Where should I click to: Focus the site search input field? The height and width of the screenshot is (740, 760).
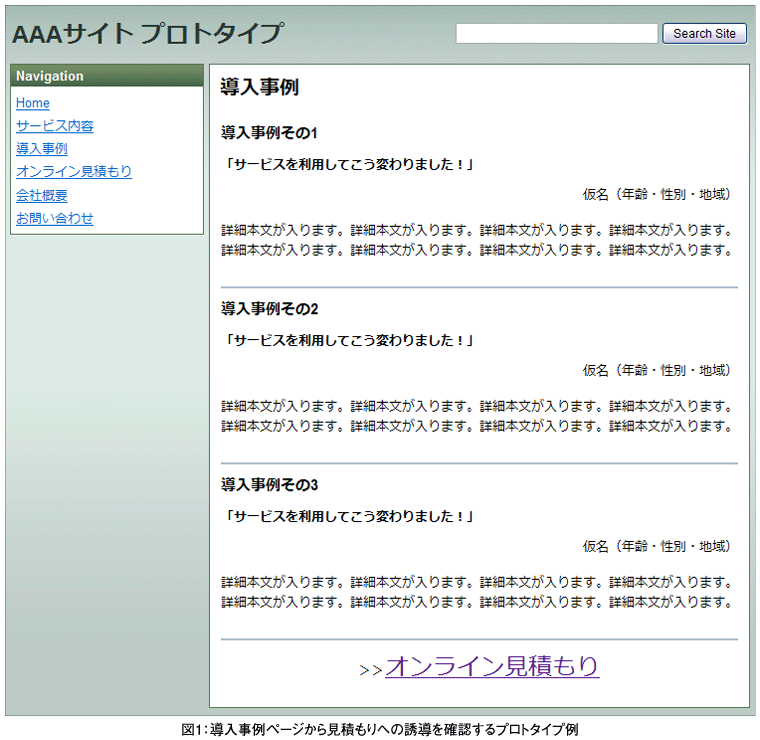point(556,33)
